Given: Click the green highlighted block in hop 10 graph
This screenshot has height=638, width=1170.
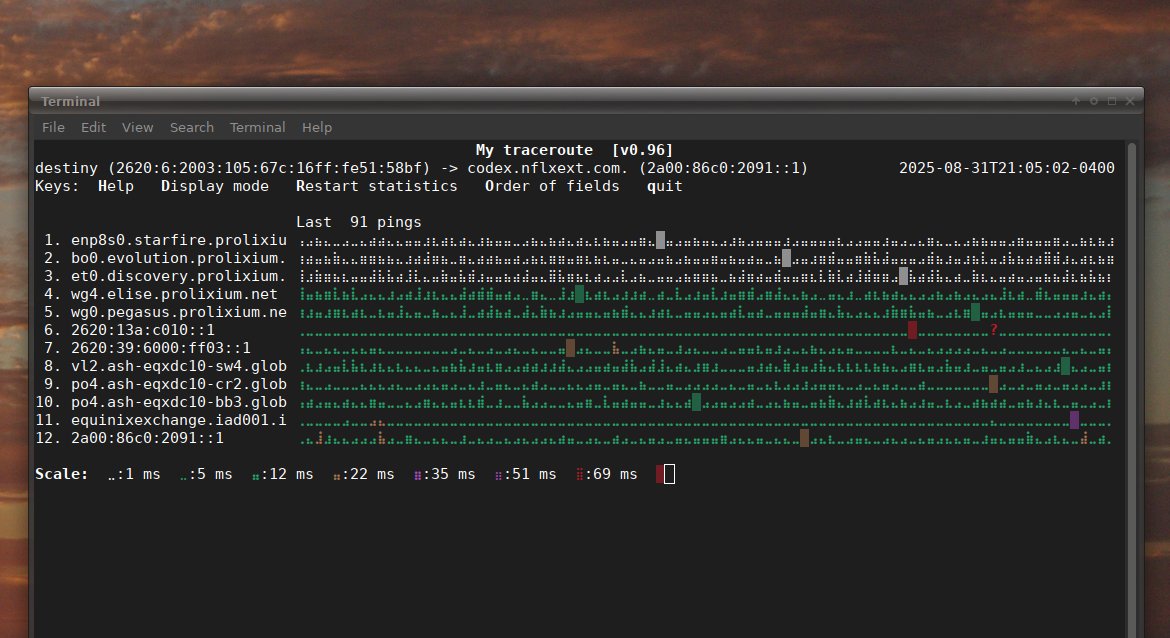Looking at the screenshot, I should 696,402.
